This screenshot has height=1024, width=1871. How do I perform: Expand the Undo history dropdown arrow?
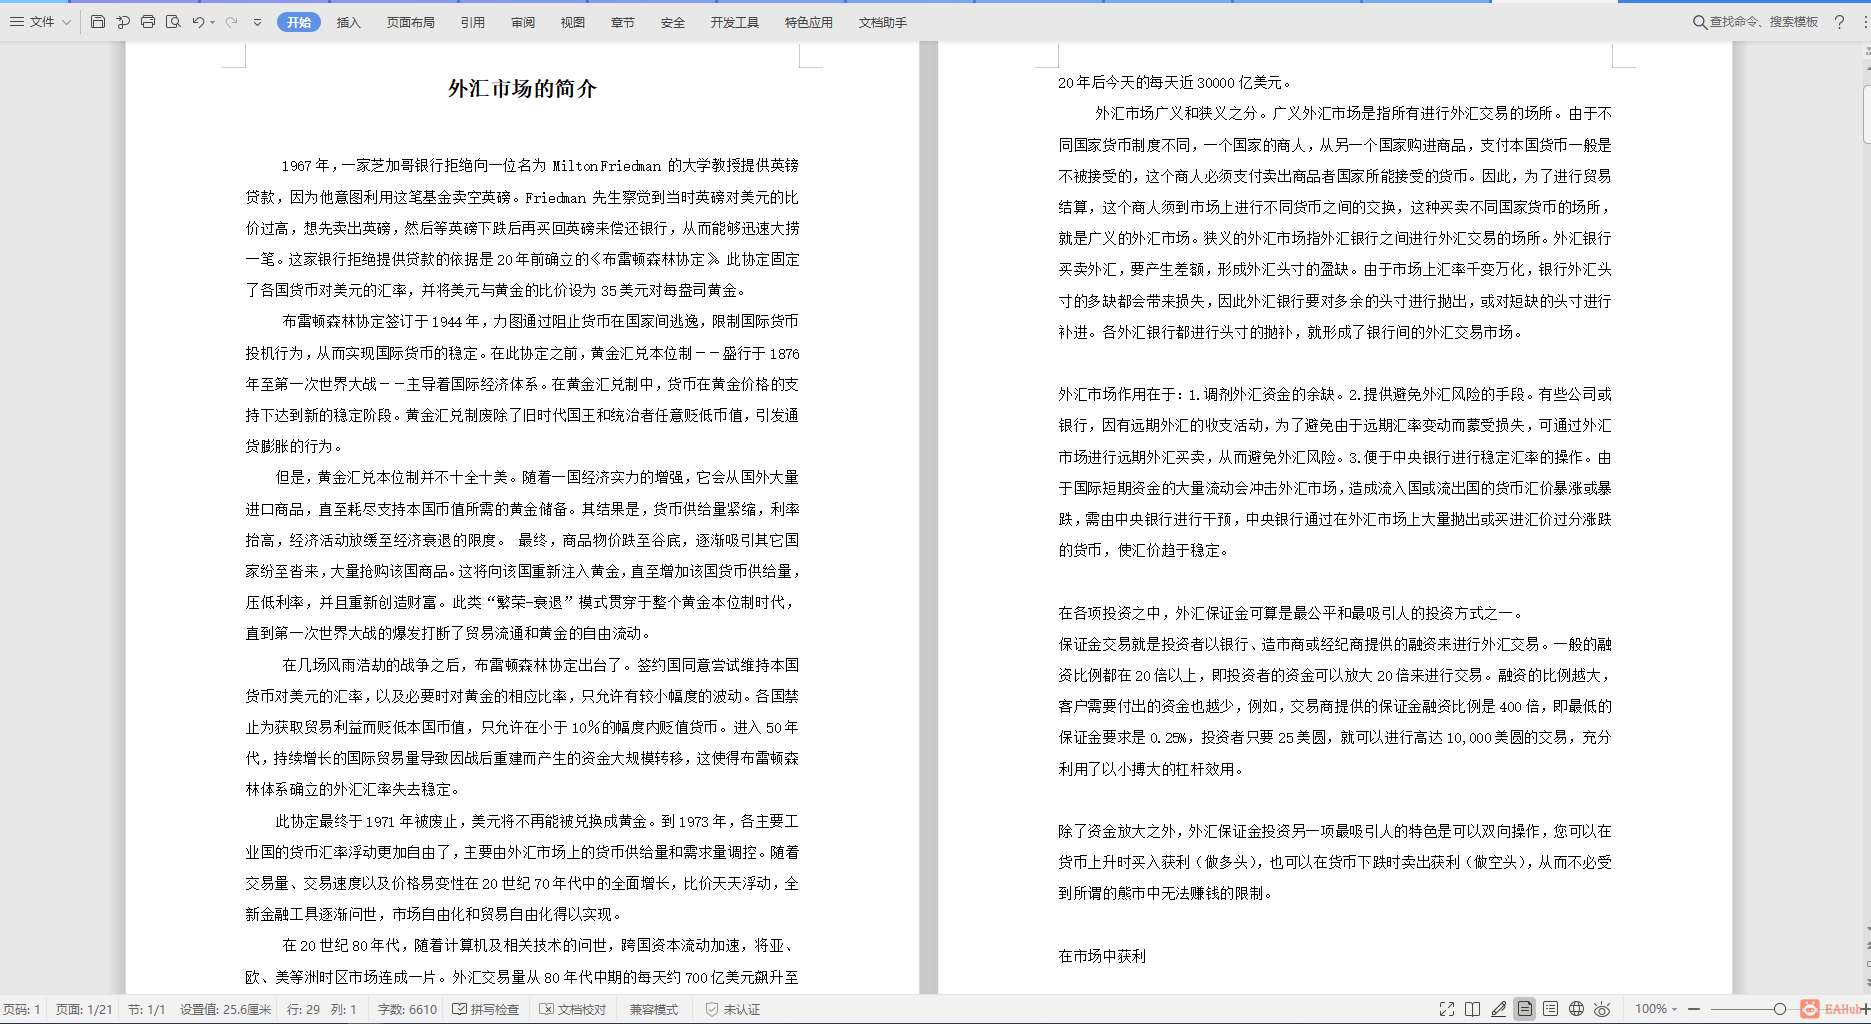(x=212, y=22)
